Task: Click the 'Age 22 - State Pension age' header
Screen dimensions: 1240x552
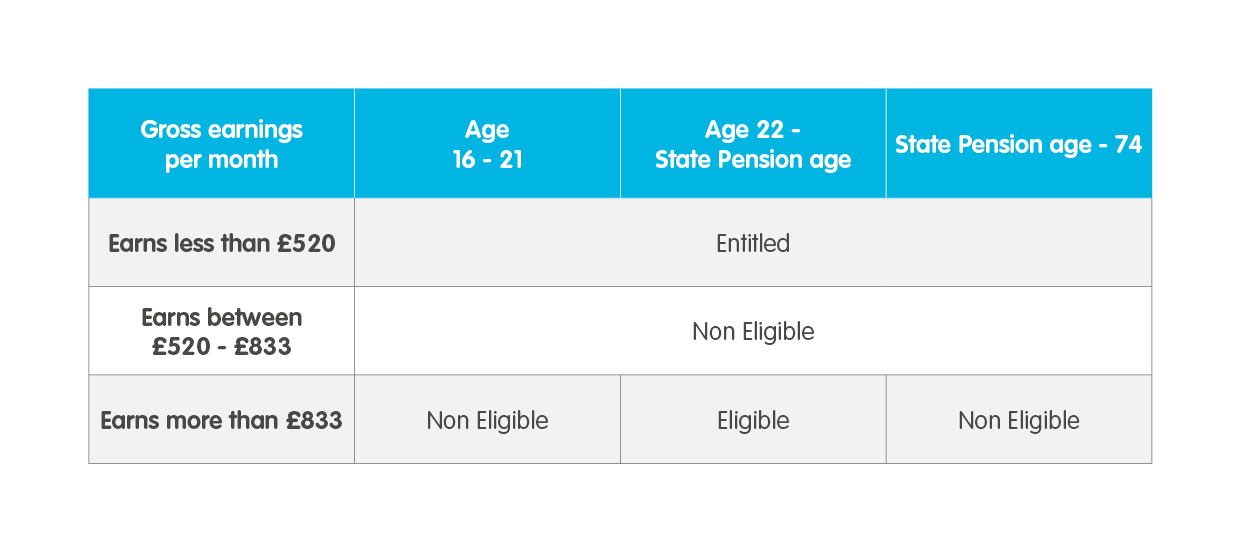Action: pos(753,143)
